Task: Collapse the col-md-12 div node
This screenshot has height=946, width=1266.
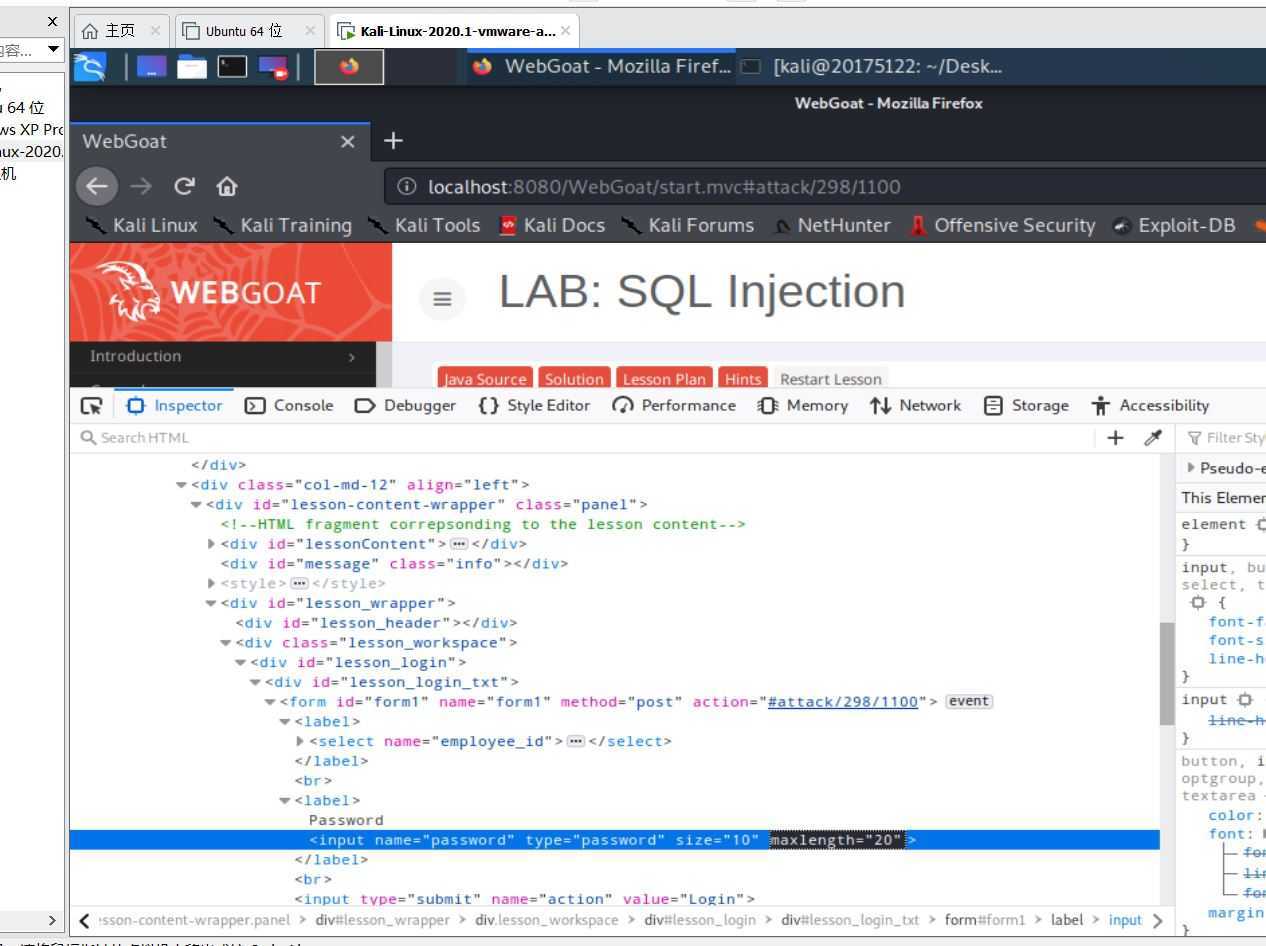Action: click(181, 484)
